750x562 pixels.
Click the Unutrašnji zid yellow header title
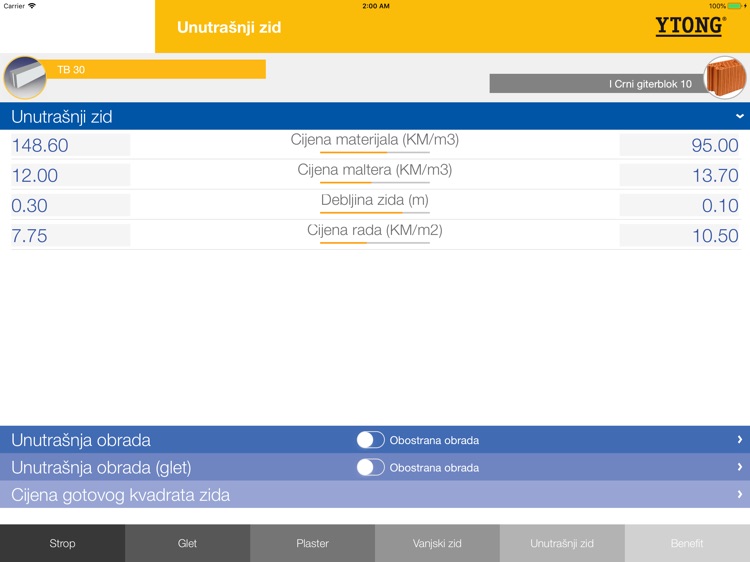point(229,27)
